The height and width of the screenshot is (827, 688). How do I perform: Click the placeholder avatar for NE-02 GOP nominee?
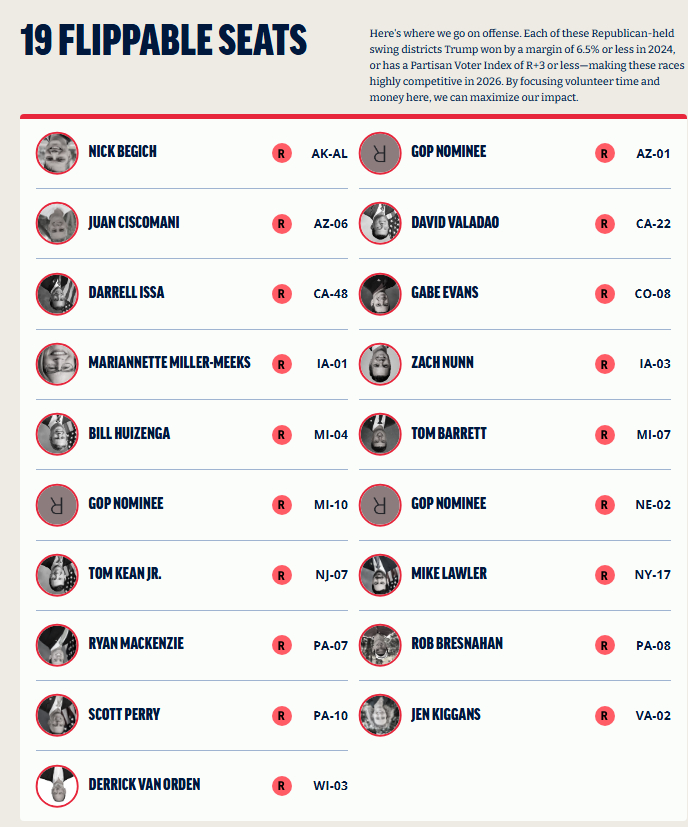click(x=380, y=504)
